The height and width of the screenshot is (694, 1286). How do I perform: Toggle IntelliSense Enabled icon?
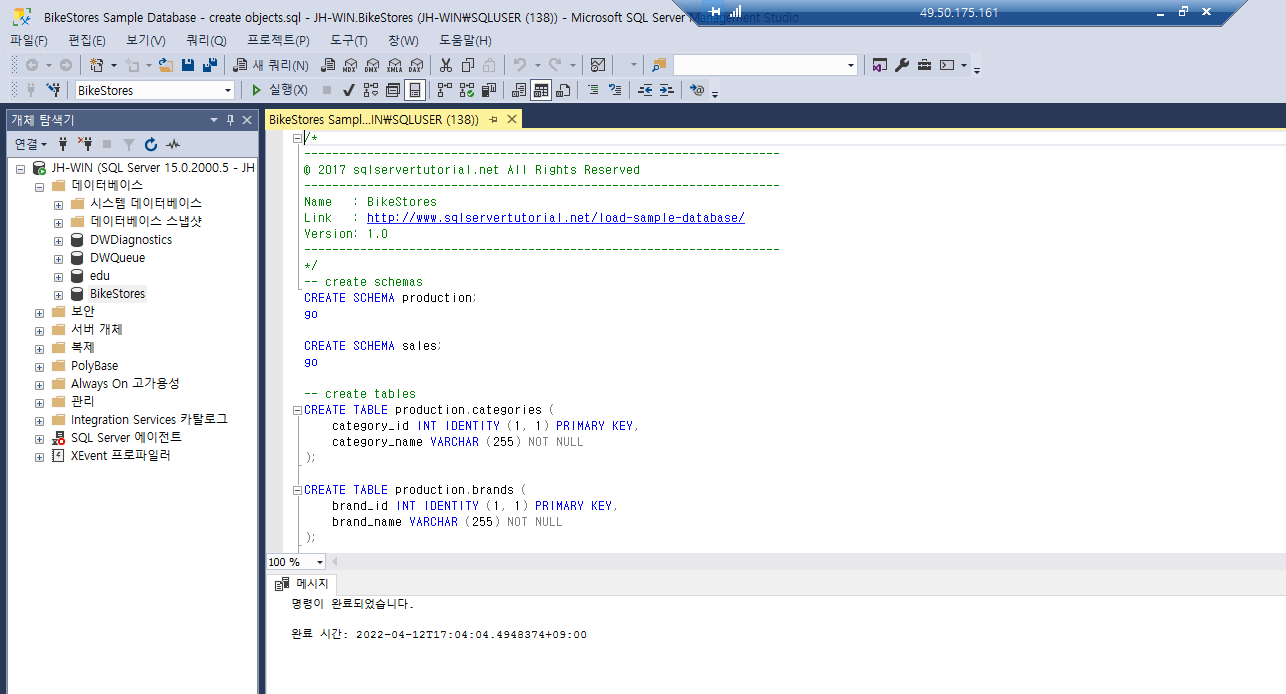415,90
